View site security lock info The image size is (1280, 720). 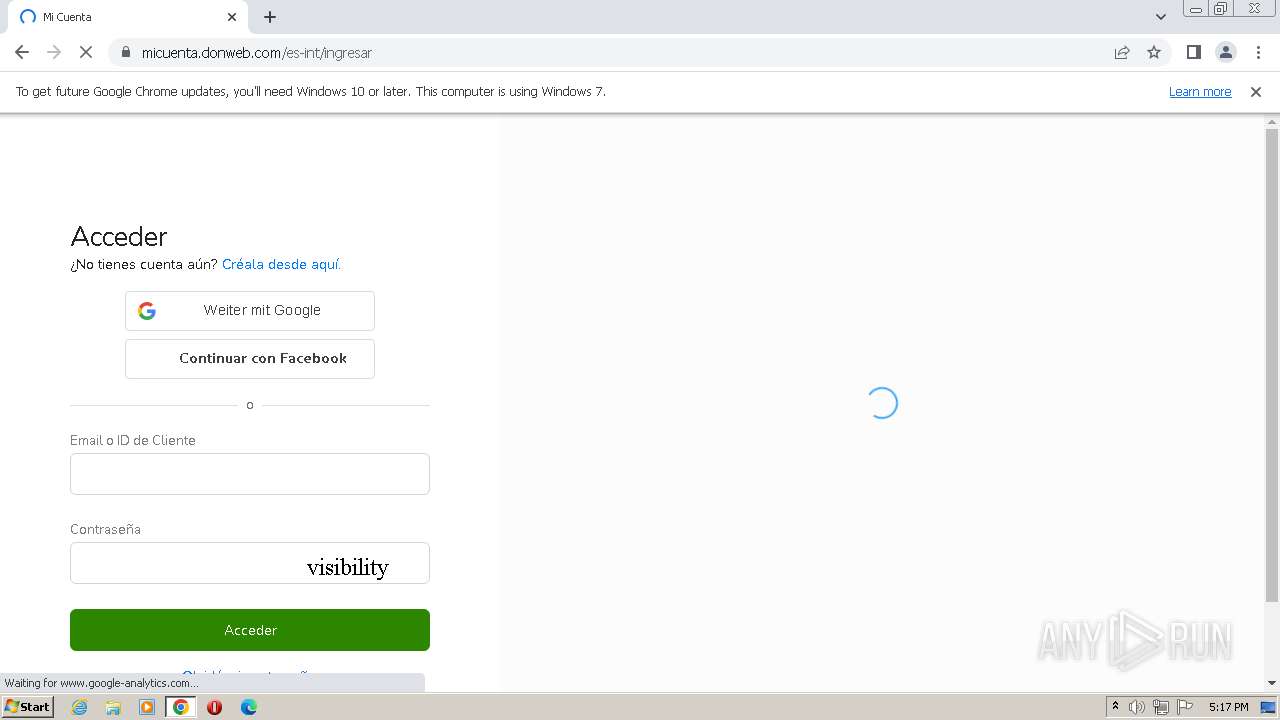click(125, 52)
